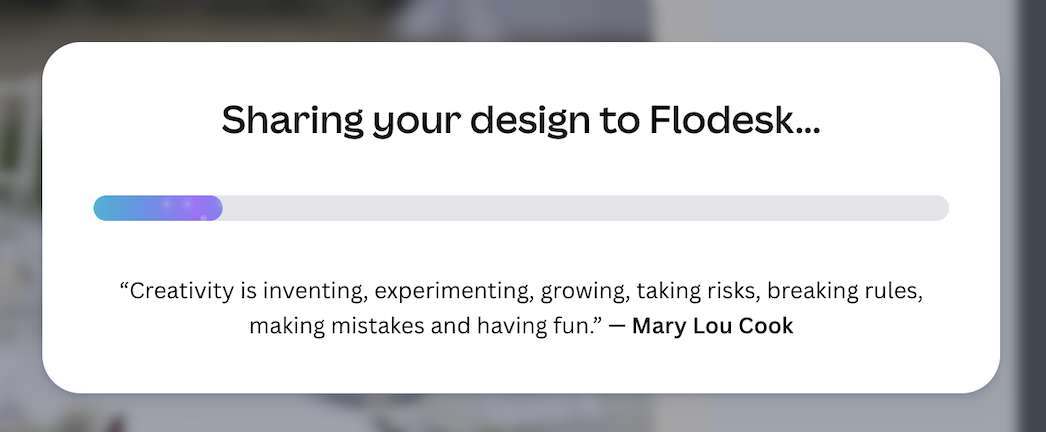Click the "Sharing your design to Flodesk..." heading
This screenshot has height=432, width=1046.
pyautogui.click(x=521, y=122)
